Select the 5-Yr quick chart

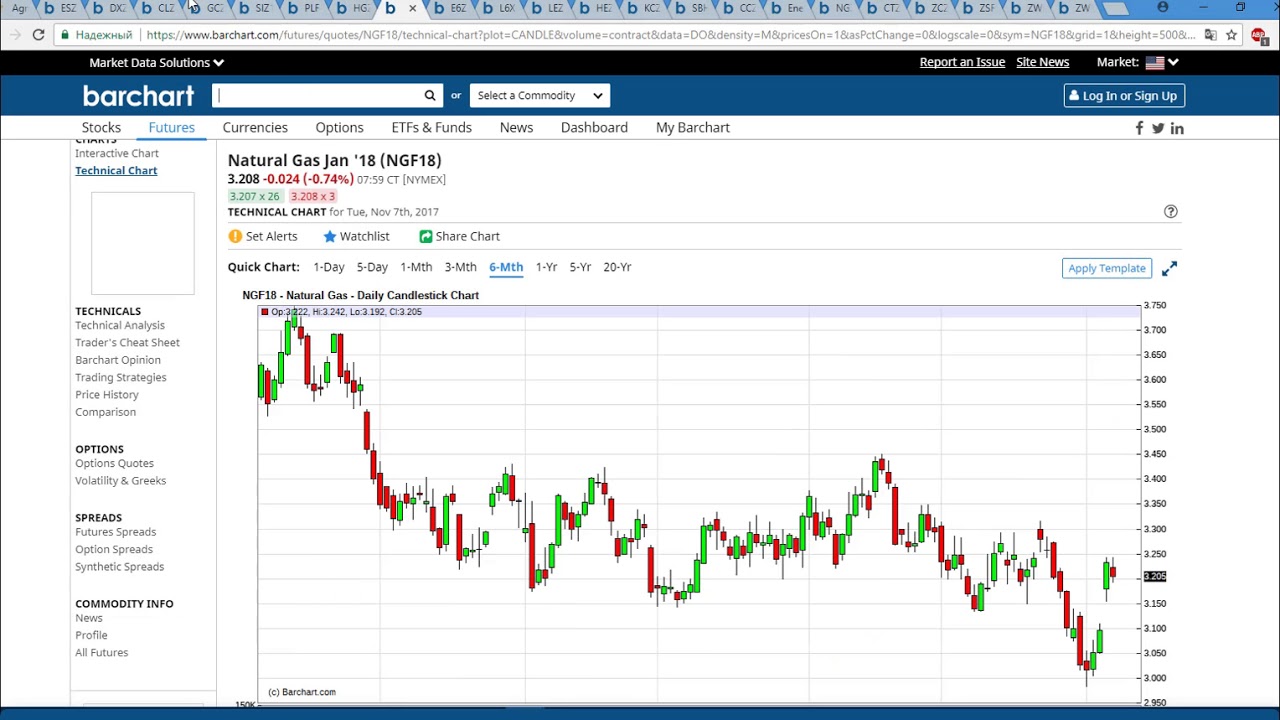pos(580,267)
